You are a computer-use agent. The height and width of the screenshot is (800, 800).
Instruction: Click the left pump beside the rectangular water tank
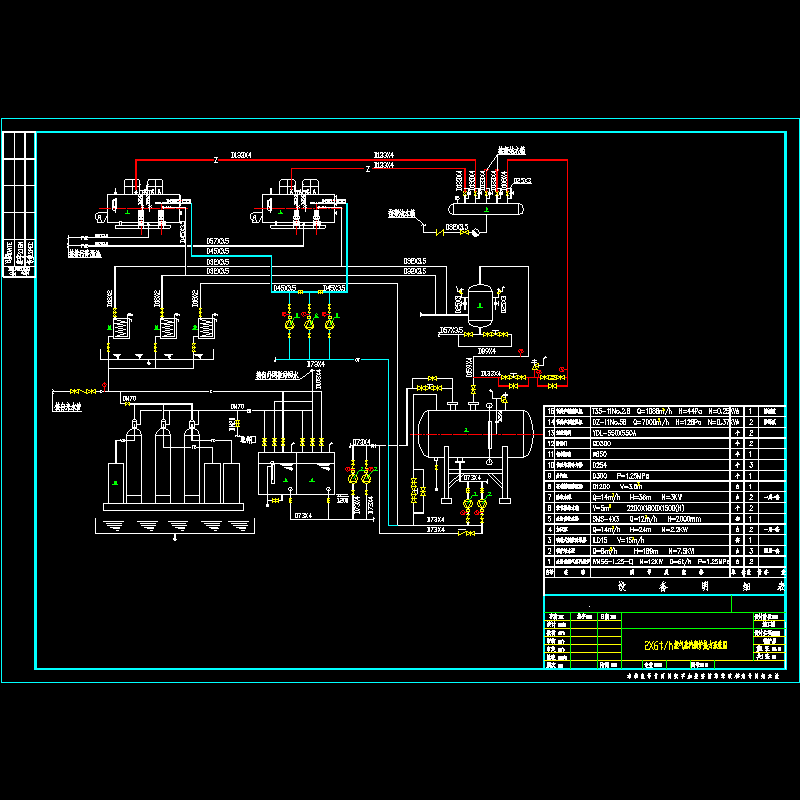click(352, 478)
